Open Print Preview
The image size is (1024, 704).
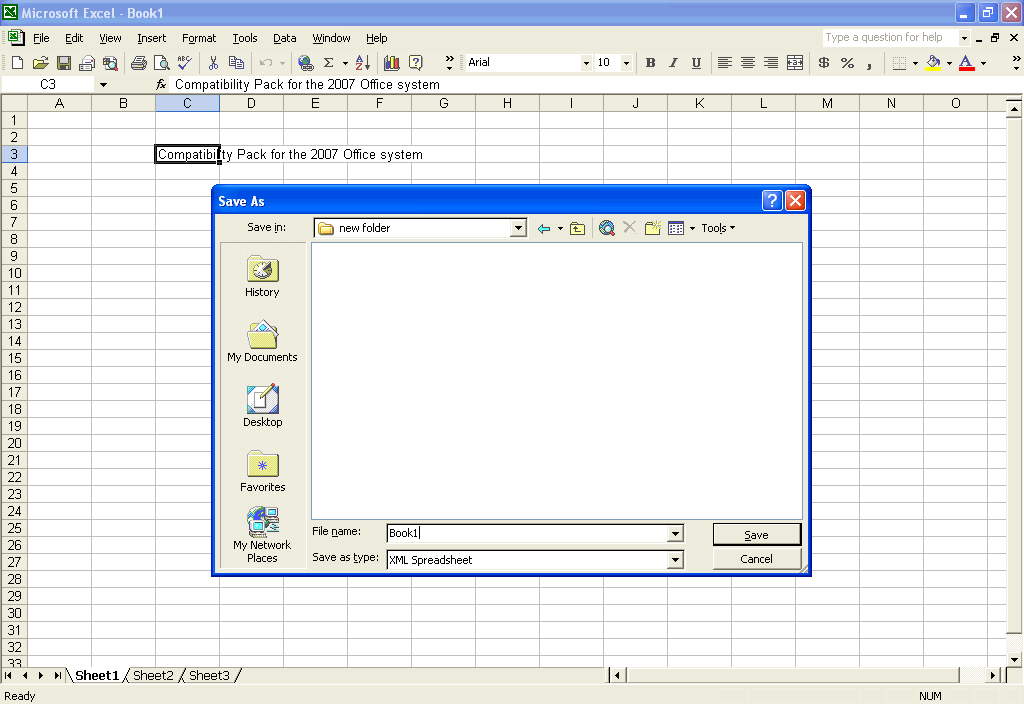click(161, 61)
